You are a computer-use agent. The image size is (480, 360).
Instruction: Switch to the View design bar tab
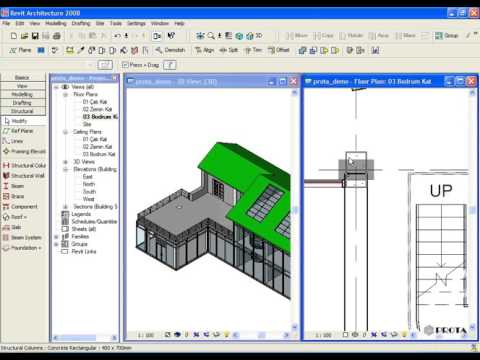[x=23, y=86]
